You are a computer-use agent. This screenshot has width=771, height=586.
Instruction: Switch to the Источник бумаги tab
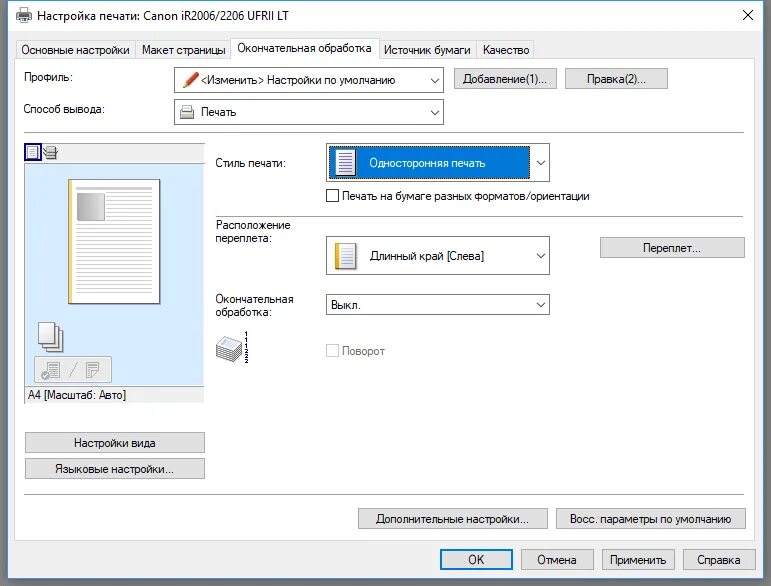[427, 50]
